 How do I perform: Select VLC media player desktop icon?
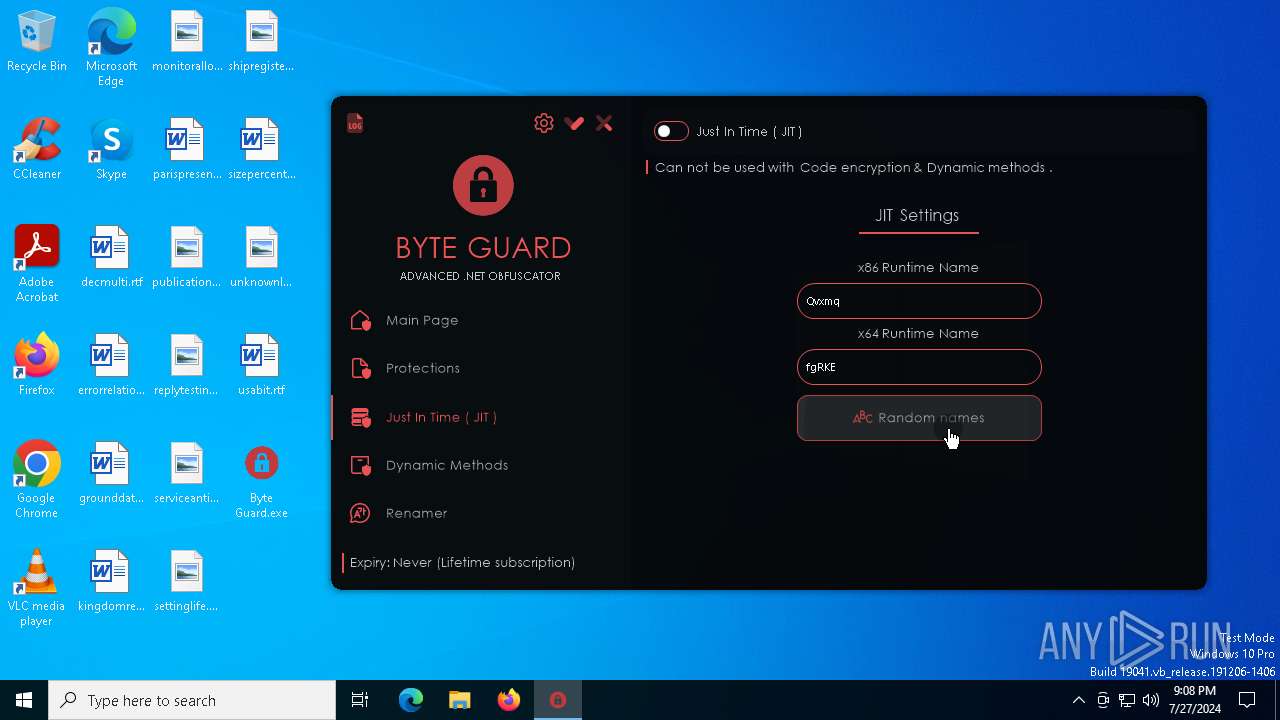37,588
